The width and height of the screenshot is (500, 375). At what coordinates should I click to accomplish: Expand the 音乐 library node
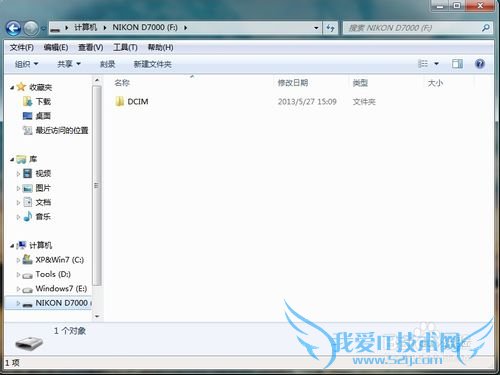click(x=18, y=217)
